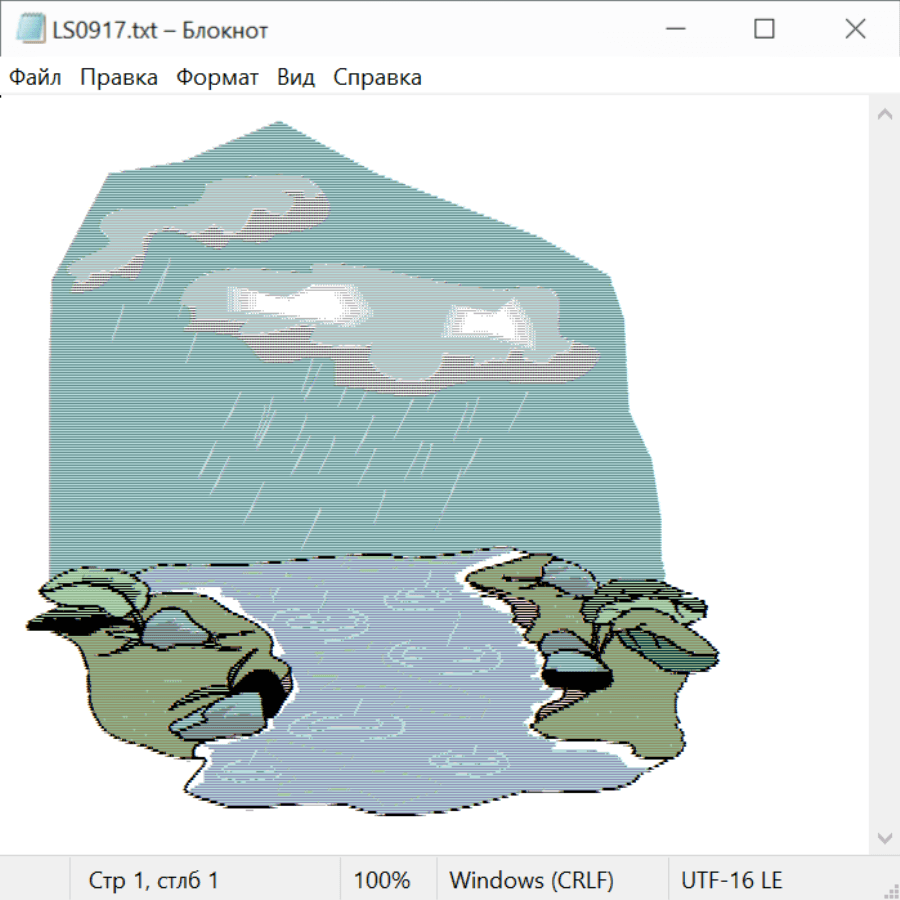Click the scroll up arrow

(x=884, y=114)
